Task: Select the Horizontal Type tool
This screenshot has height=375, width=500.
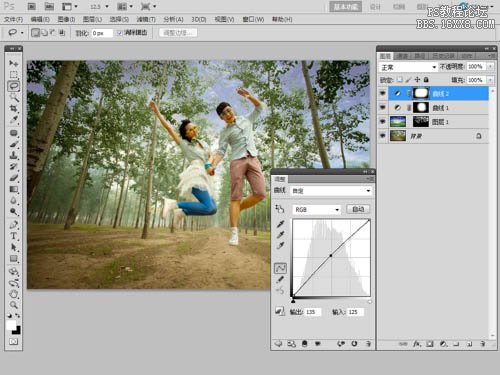Action: 14,236
